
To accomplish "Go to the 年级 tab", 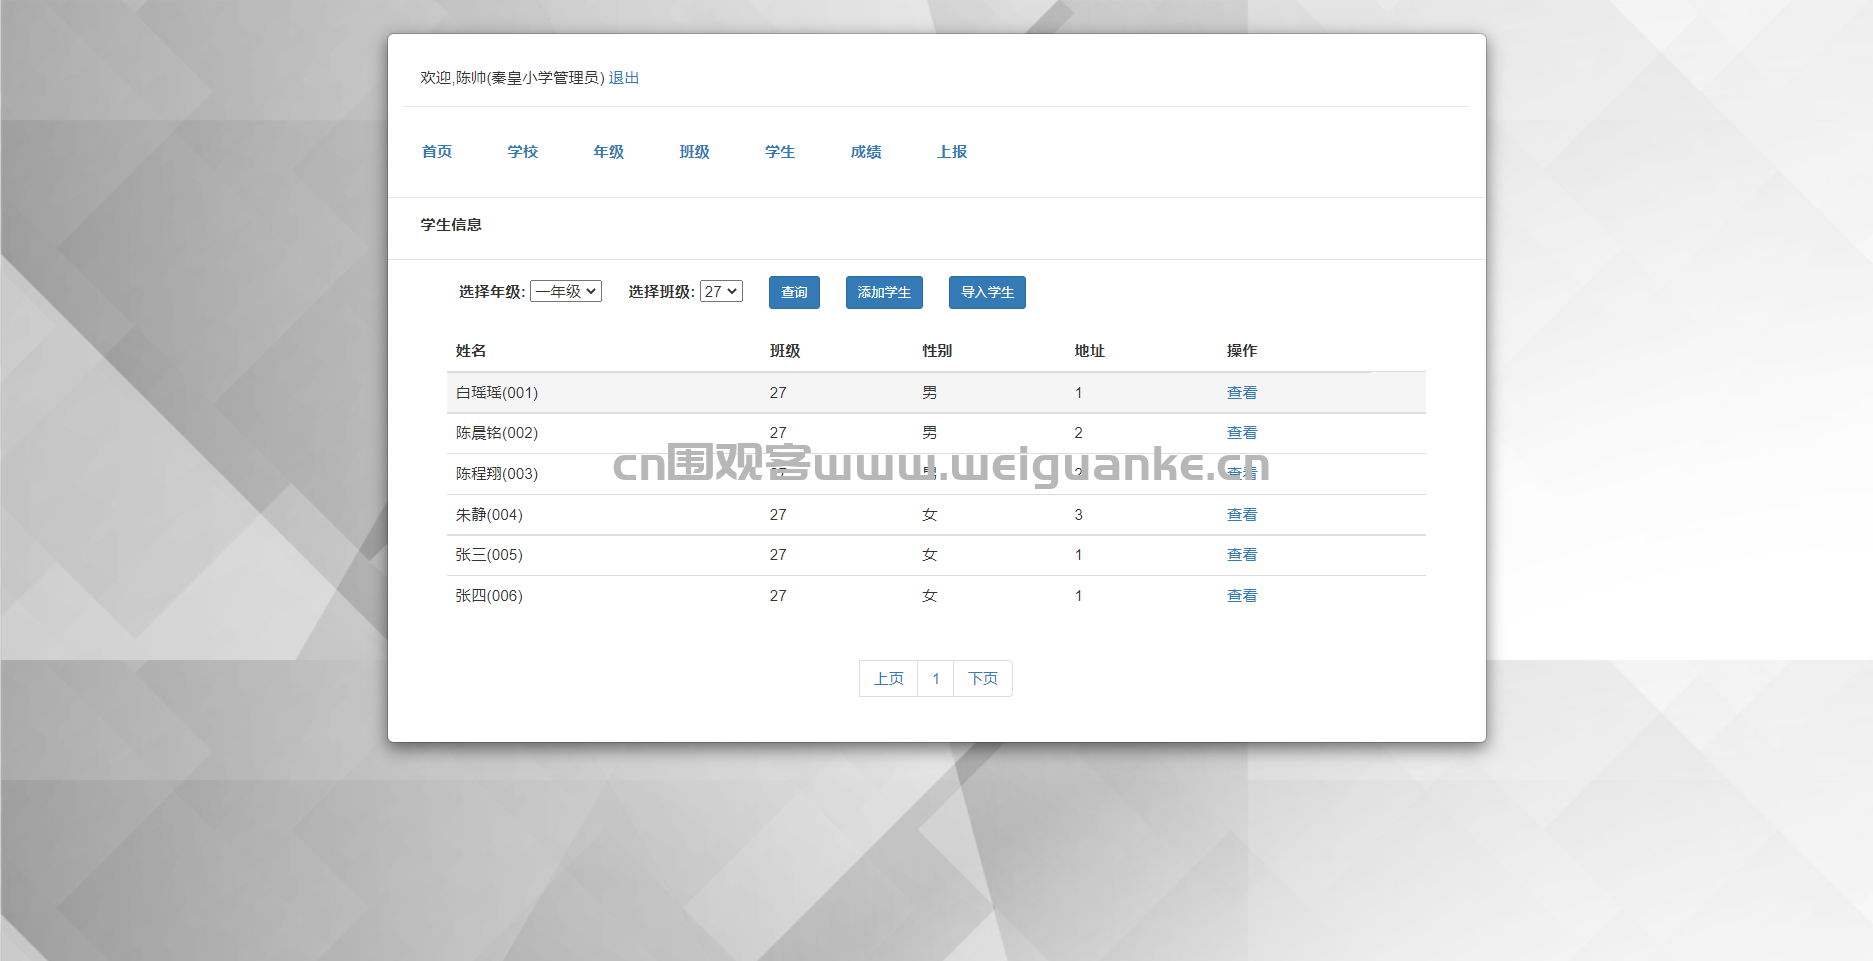I will (609, 152).
